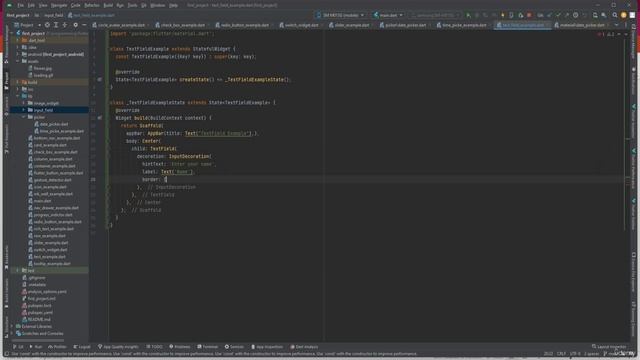The image size is (640, 360).
Task: Click the green Run button in toolbar
Action: coord(468,15)
